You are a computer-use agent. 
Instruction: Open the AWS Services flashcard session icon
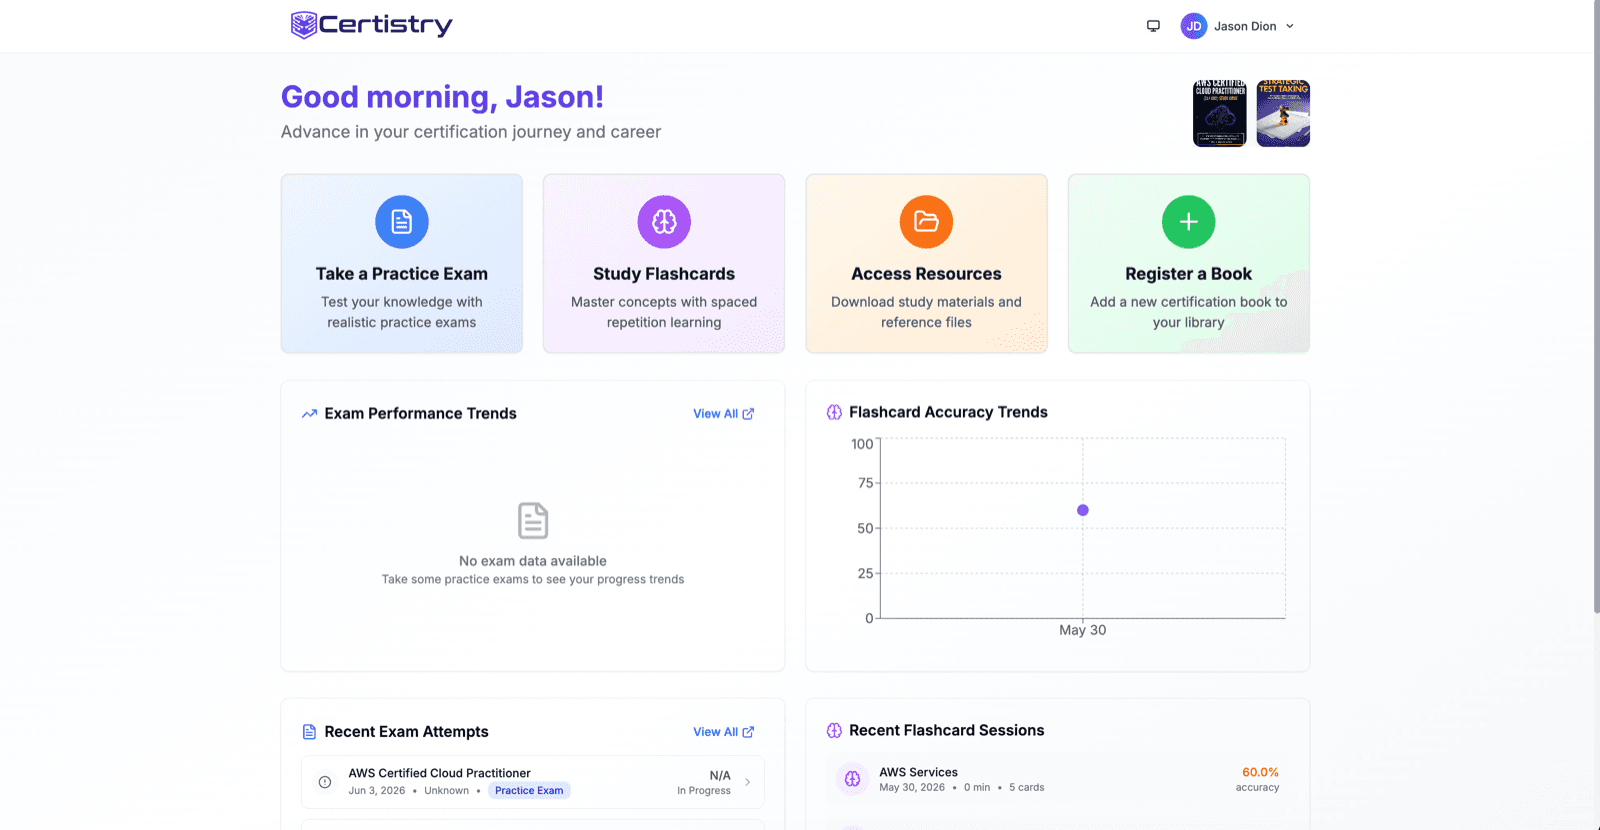tap(852, 779)
